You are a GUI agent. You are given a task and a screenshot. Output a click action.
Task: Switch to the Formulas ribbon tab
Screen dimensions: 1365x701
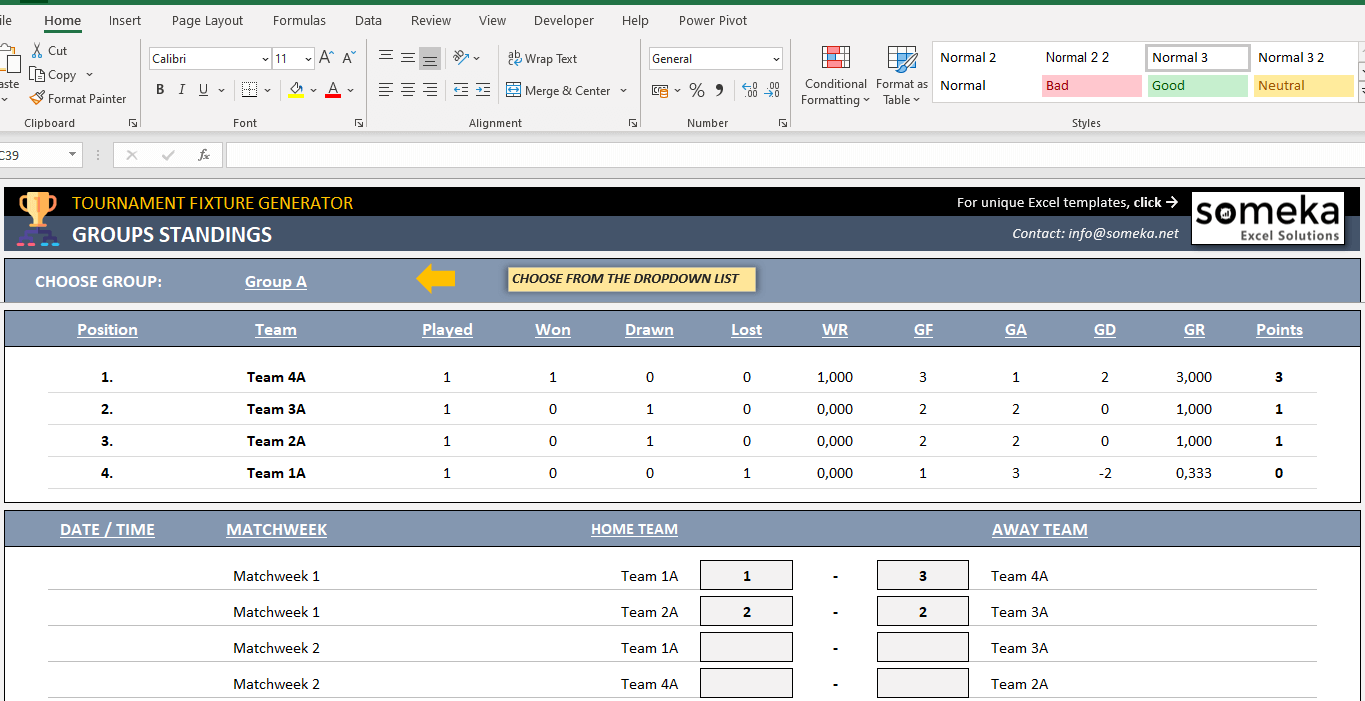(x=299, y=20)
